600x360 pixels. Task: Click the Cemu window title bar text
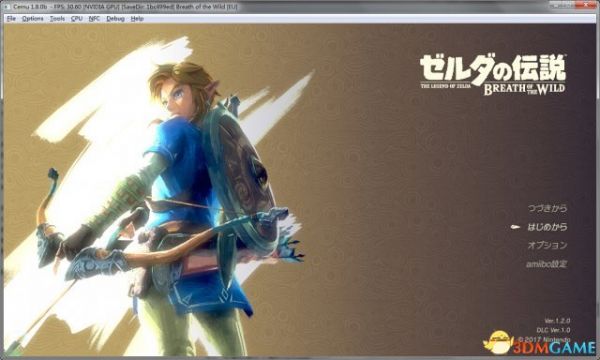pos(125,7)
